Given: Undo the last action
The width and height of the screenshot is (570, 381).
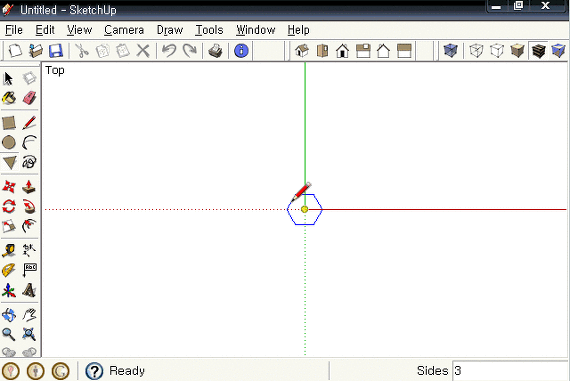Looking at the screenshot, I should [169, 51].
